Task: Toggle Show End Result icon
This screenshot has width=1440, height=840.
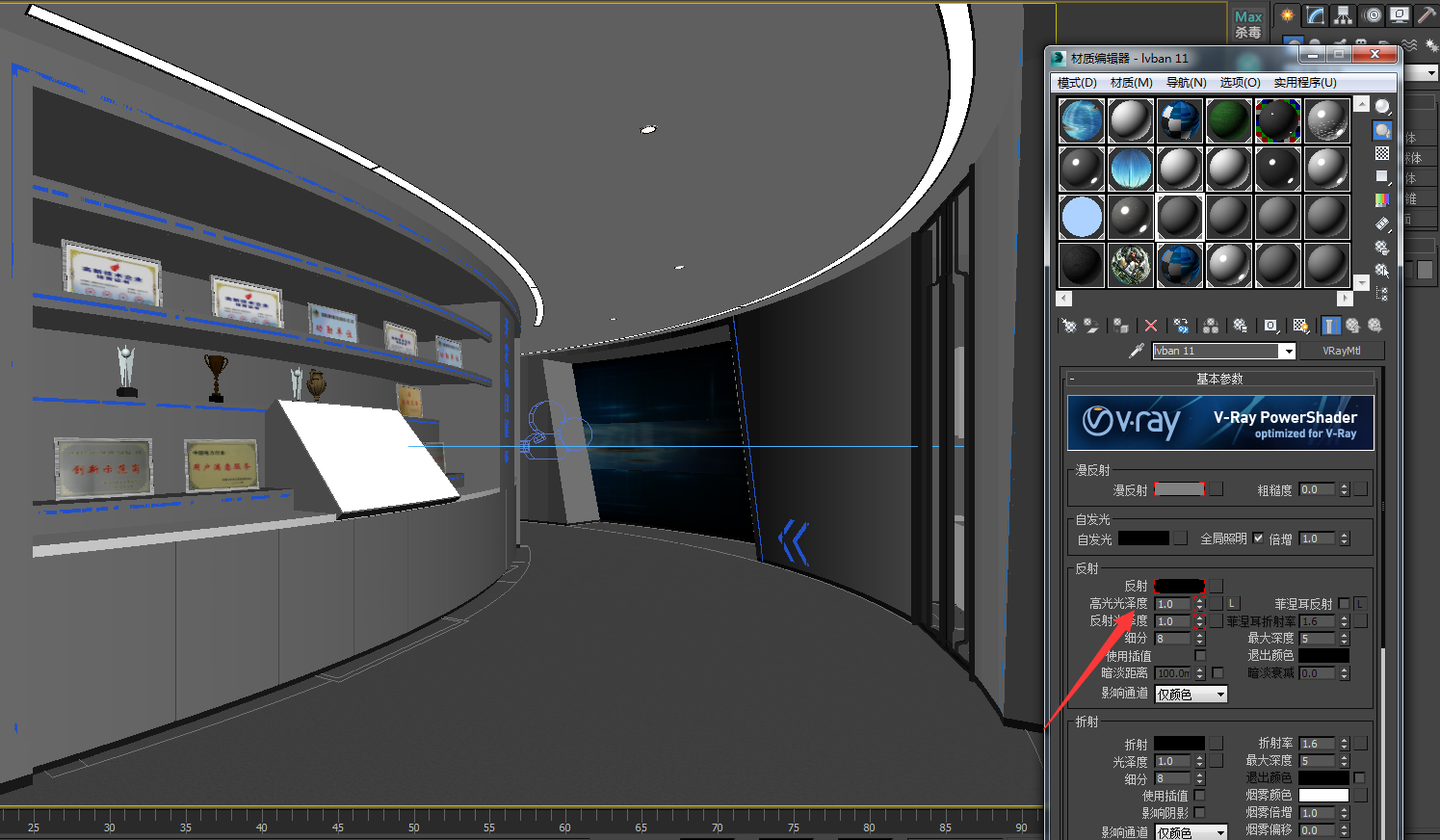Action: 1332,325
